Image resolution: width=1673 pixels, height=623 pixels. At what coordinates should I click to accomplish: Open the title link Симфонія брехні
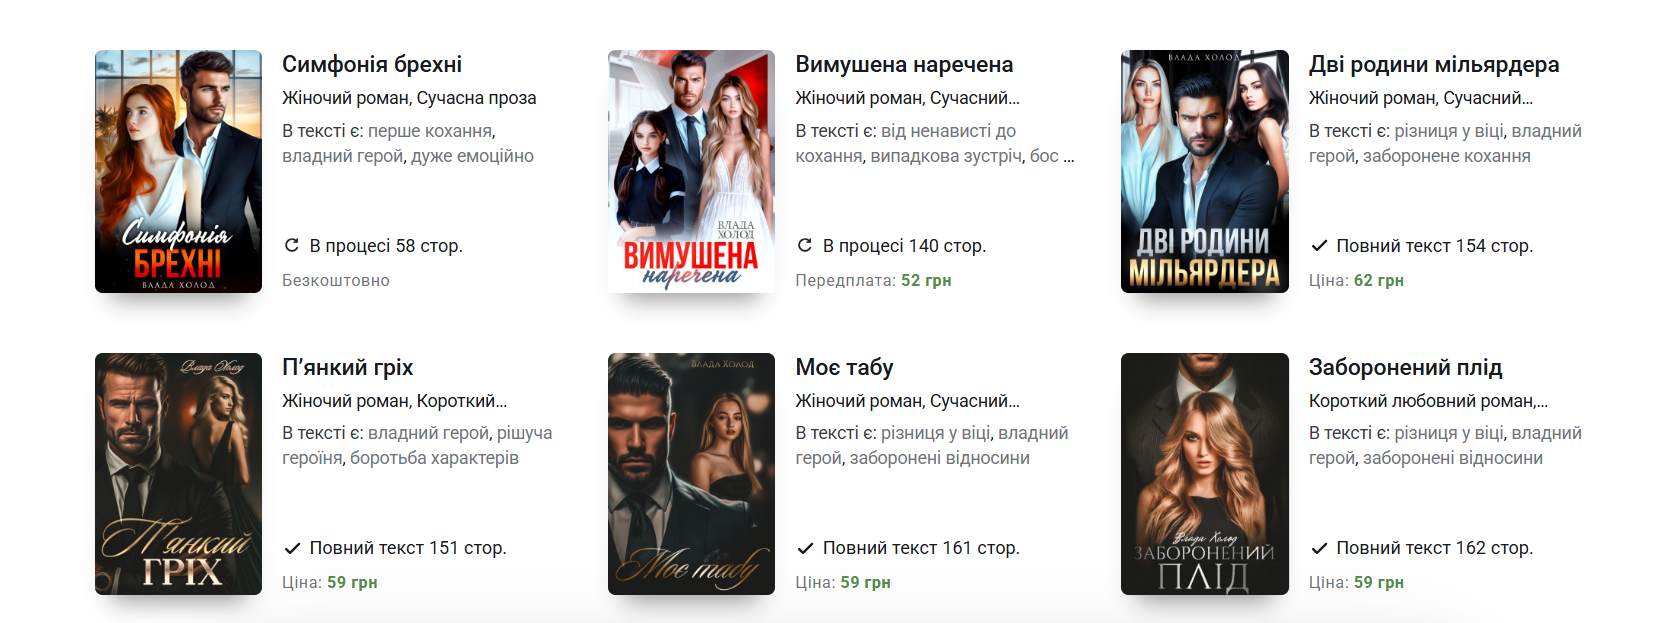point(372,65)
